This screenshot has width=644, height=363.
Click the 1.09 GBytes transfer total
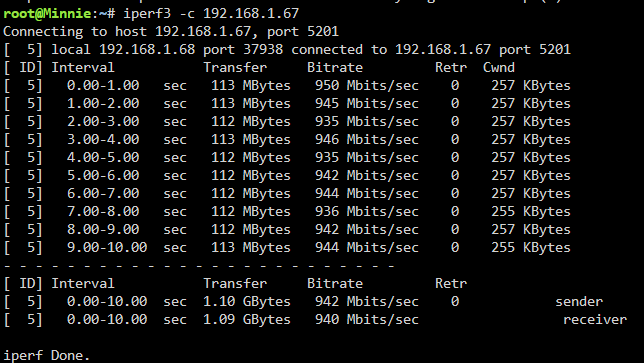pos(247,319)
